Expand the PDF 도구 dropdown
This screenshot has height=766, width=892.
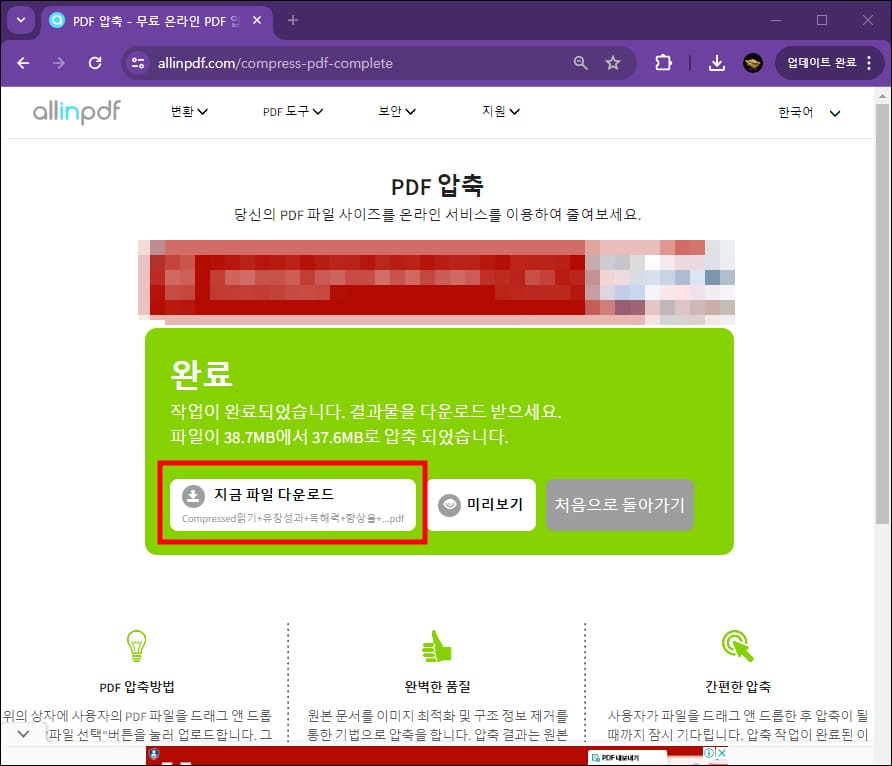pos(290,112)
